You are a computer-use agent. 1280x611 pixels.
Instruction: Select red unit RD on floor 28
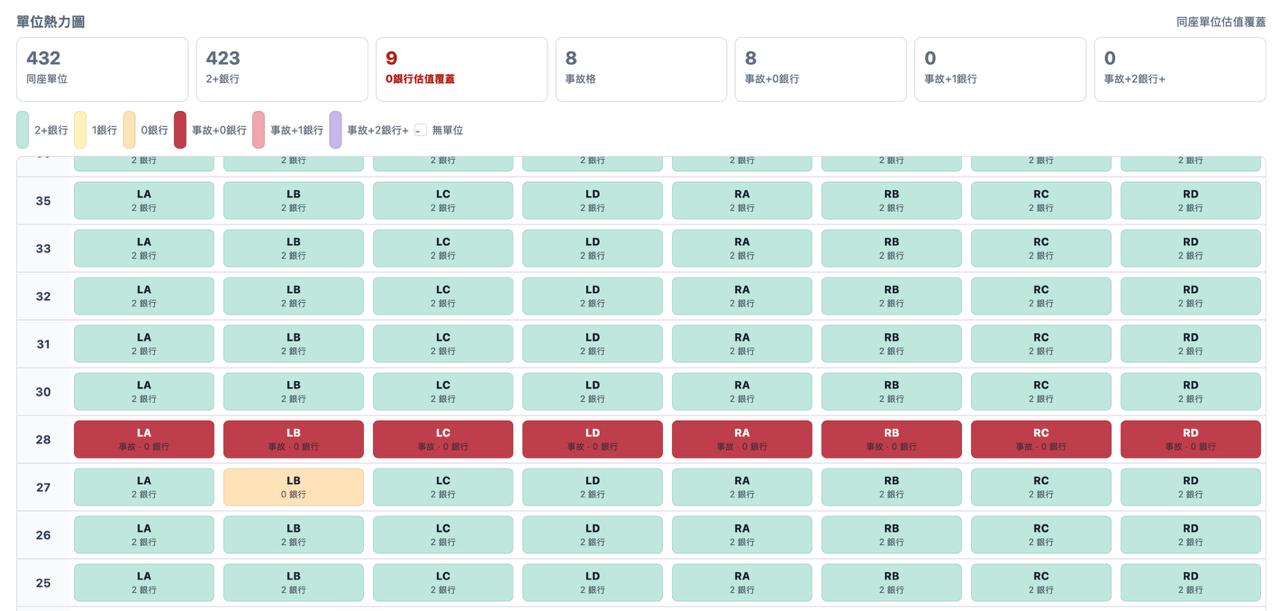coord(1190,439)
